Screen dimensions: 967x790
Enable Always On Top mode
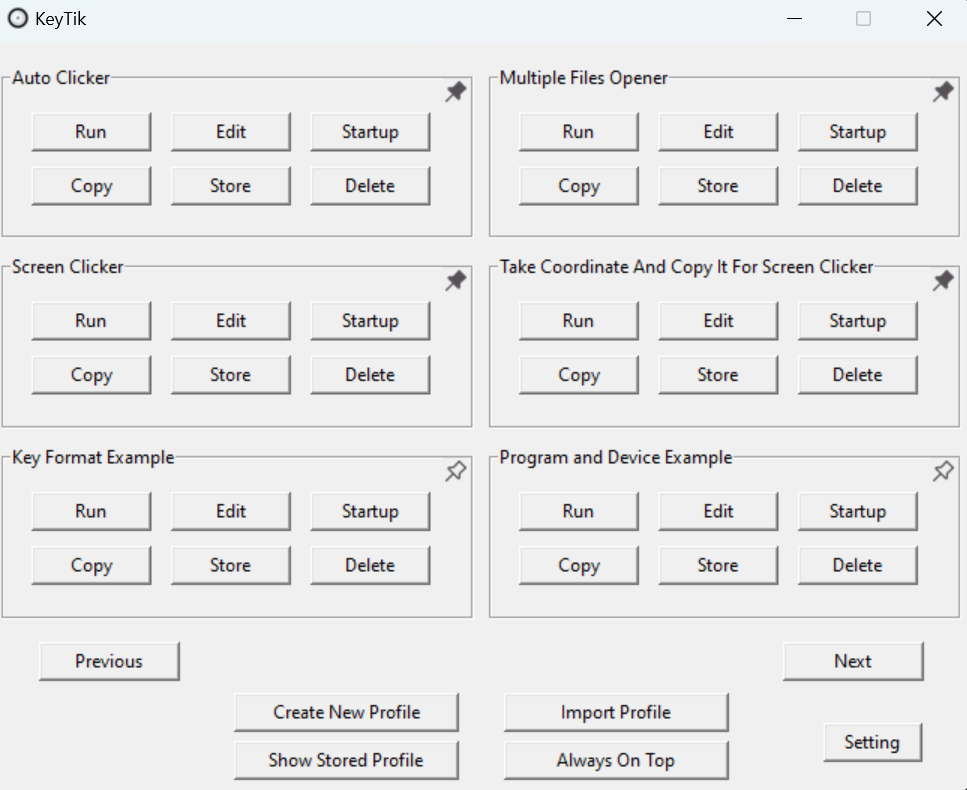[615, 761]
